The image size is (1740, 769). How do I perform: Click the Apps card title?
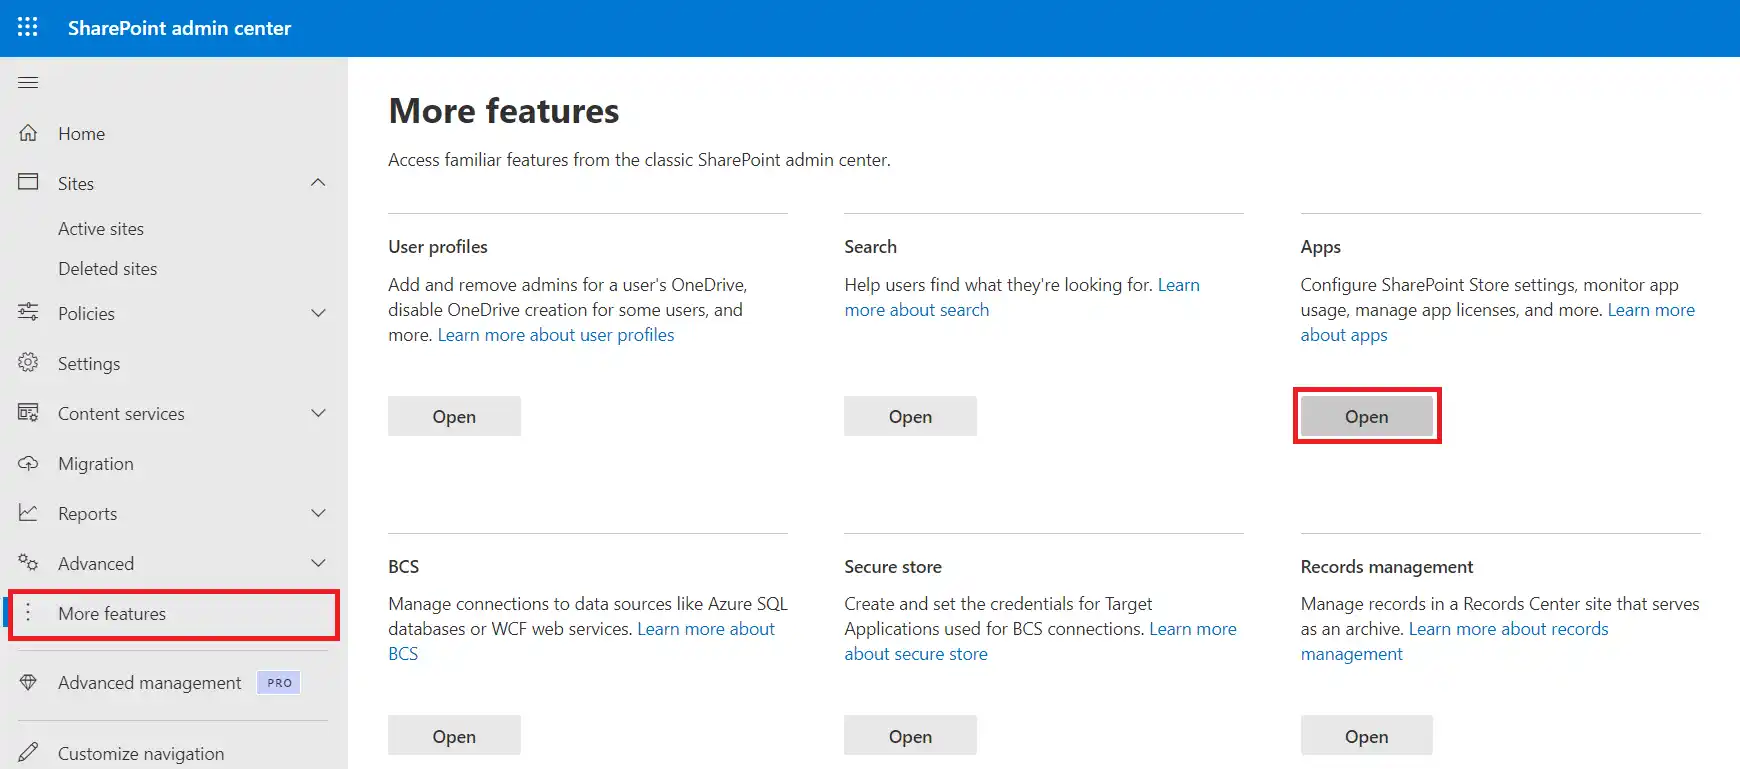coord(1320,247)
